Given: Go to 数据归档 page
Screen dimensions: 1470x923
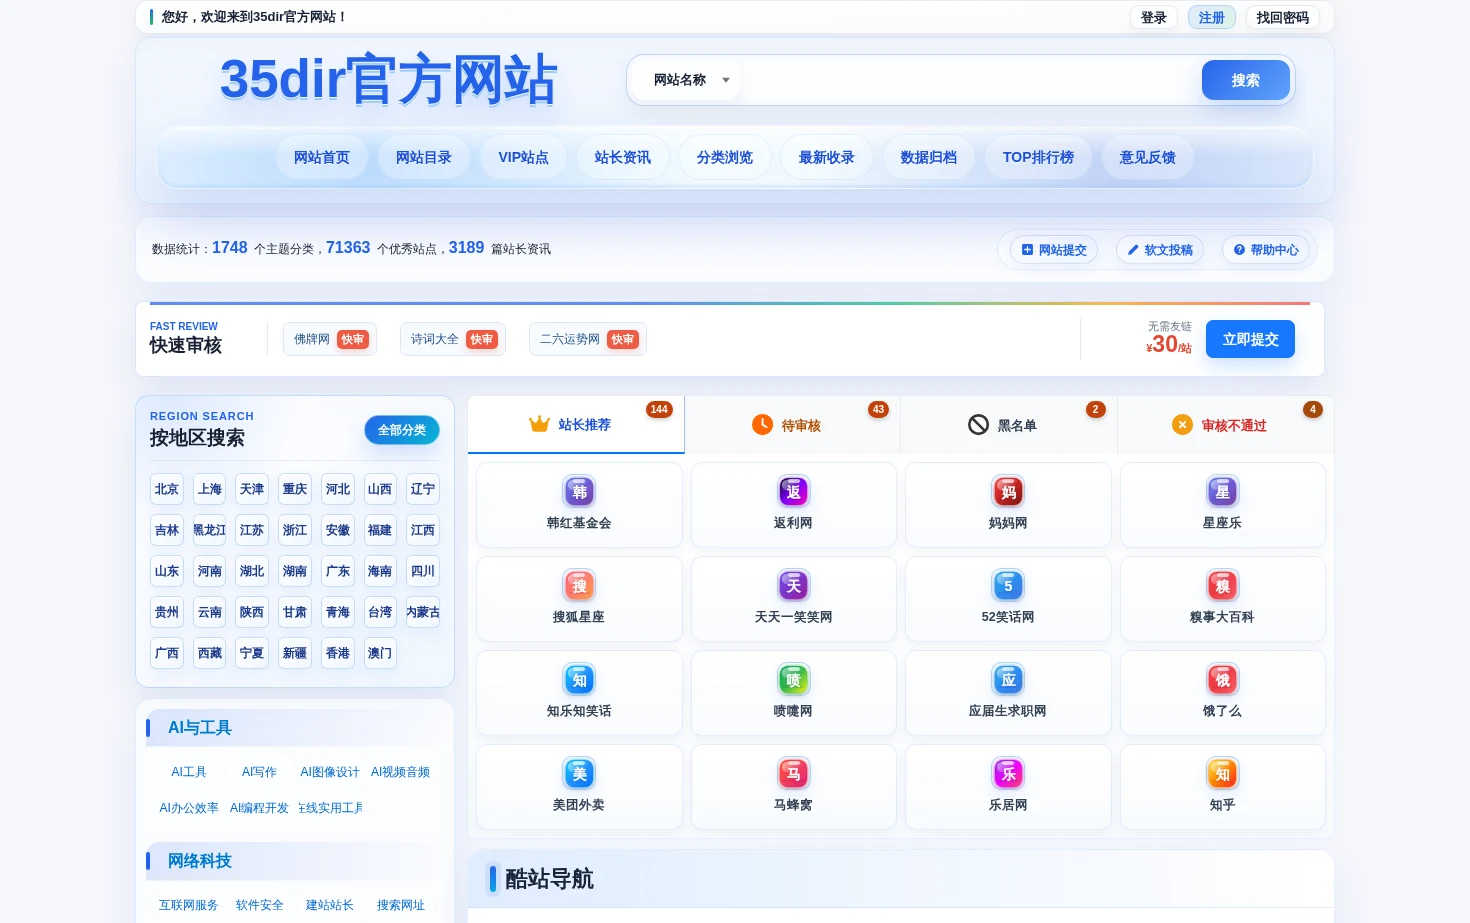Looking at the screenshot, I should point(929,157).
